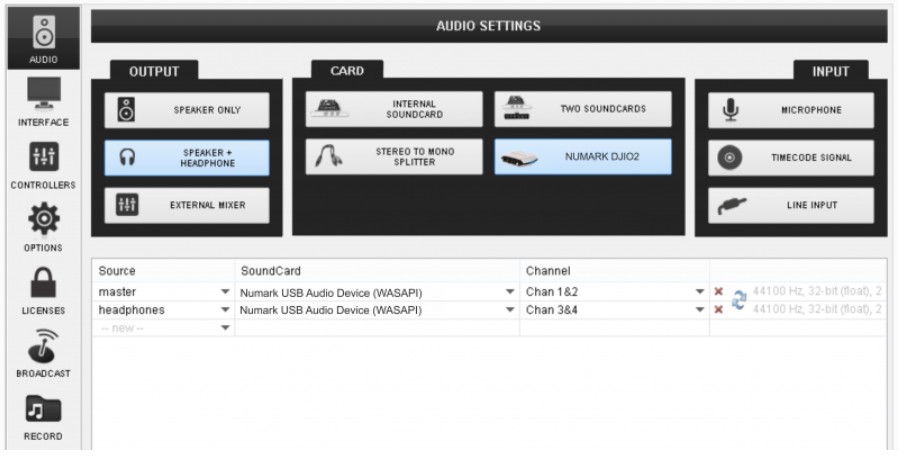Click the speaker icon in Speaker Only

[126, 110]
